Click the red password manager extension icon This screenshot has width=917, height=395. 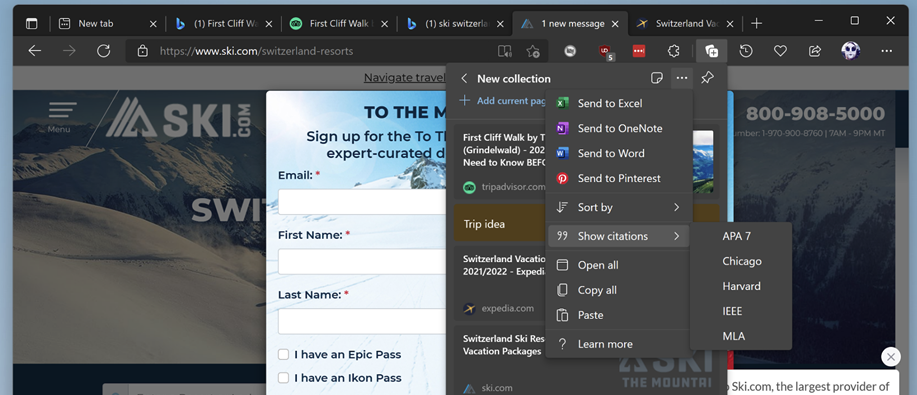(x=639, y=51)
